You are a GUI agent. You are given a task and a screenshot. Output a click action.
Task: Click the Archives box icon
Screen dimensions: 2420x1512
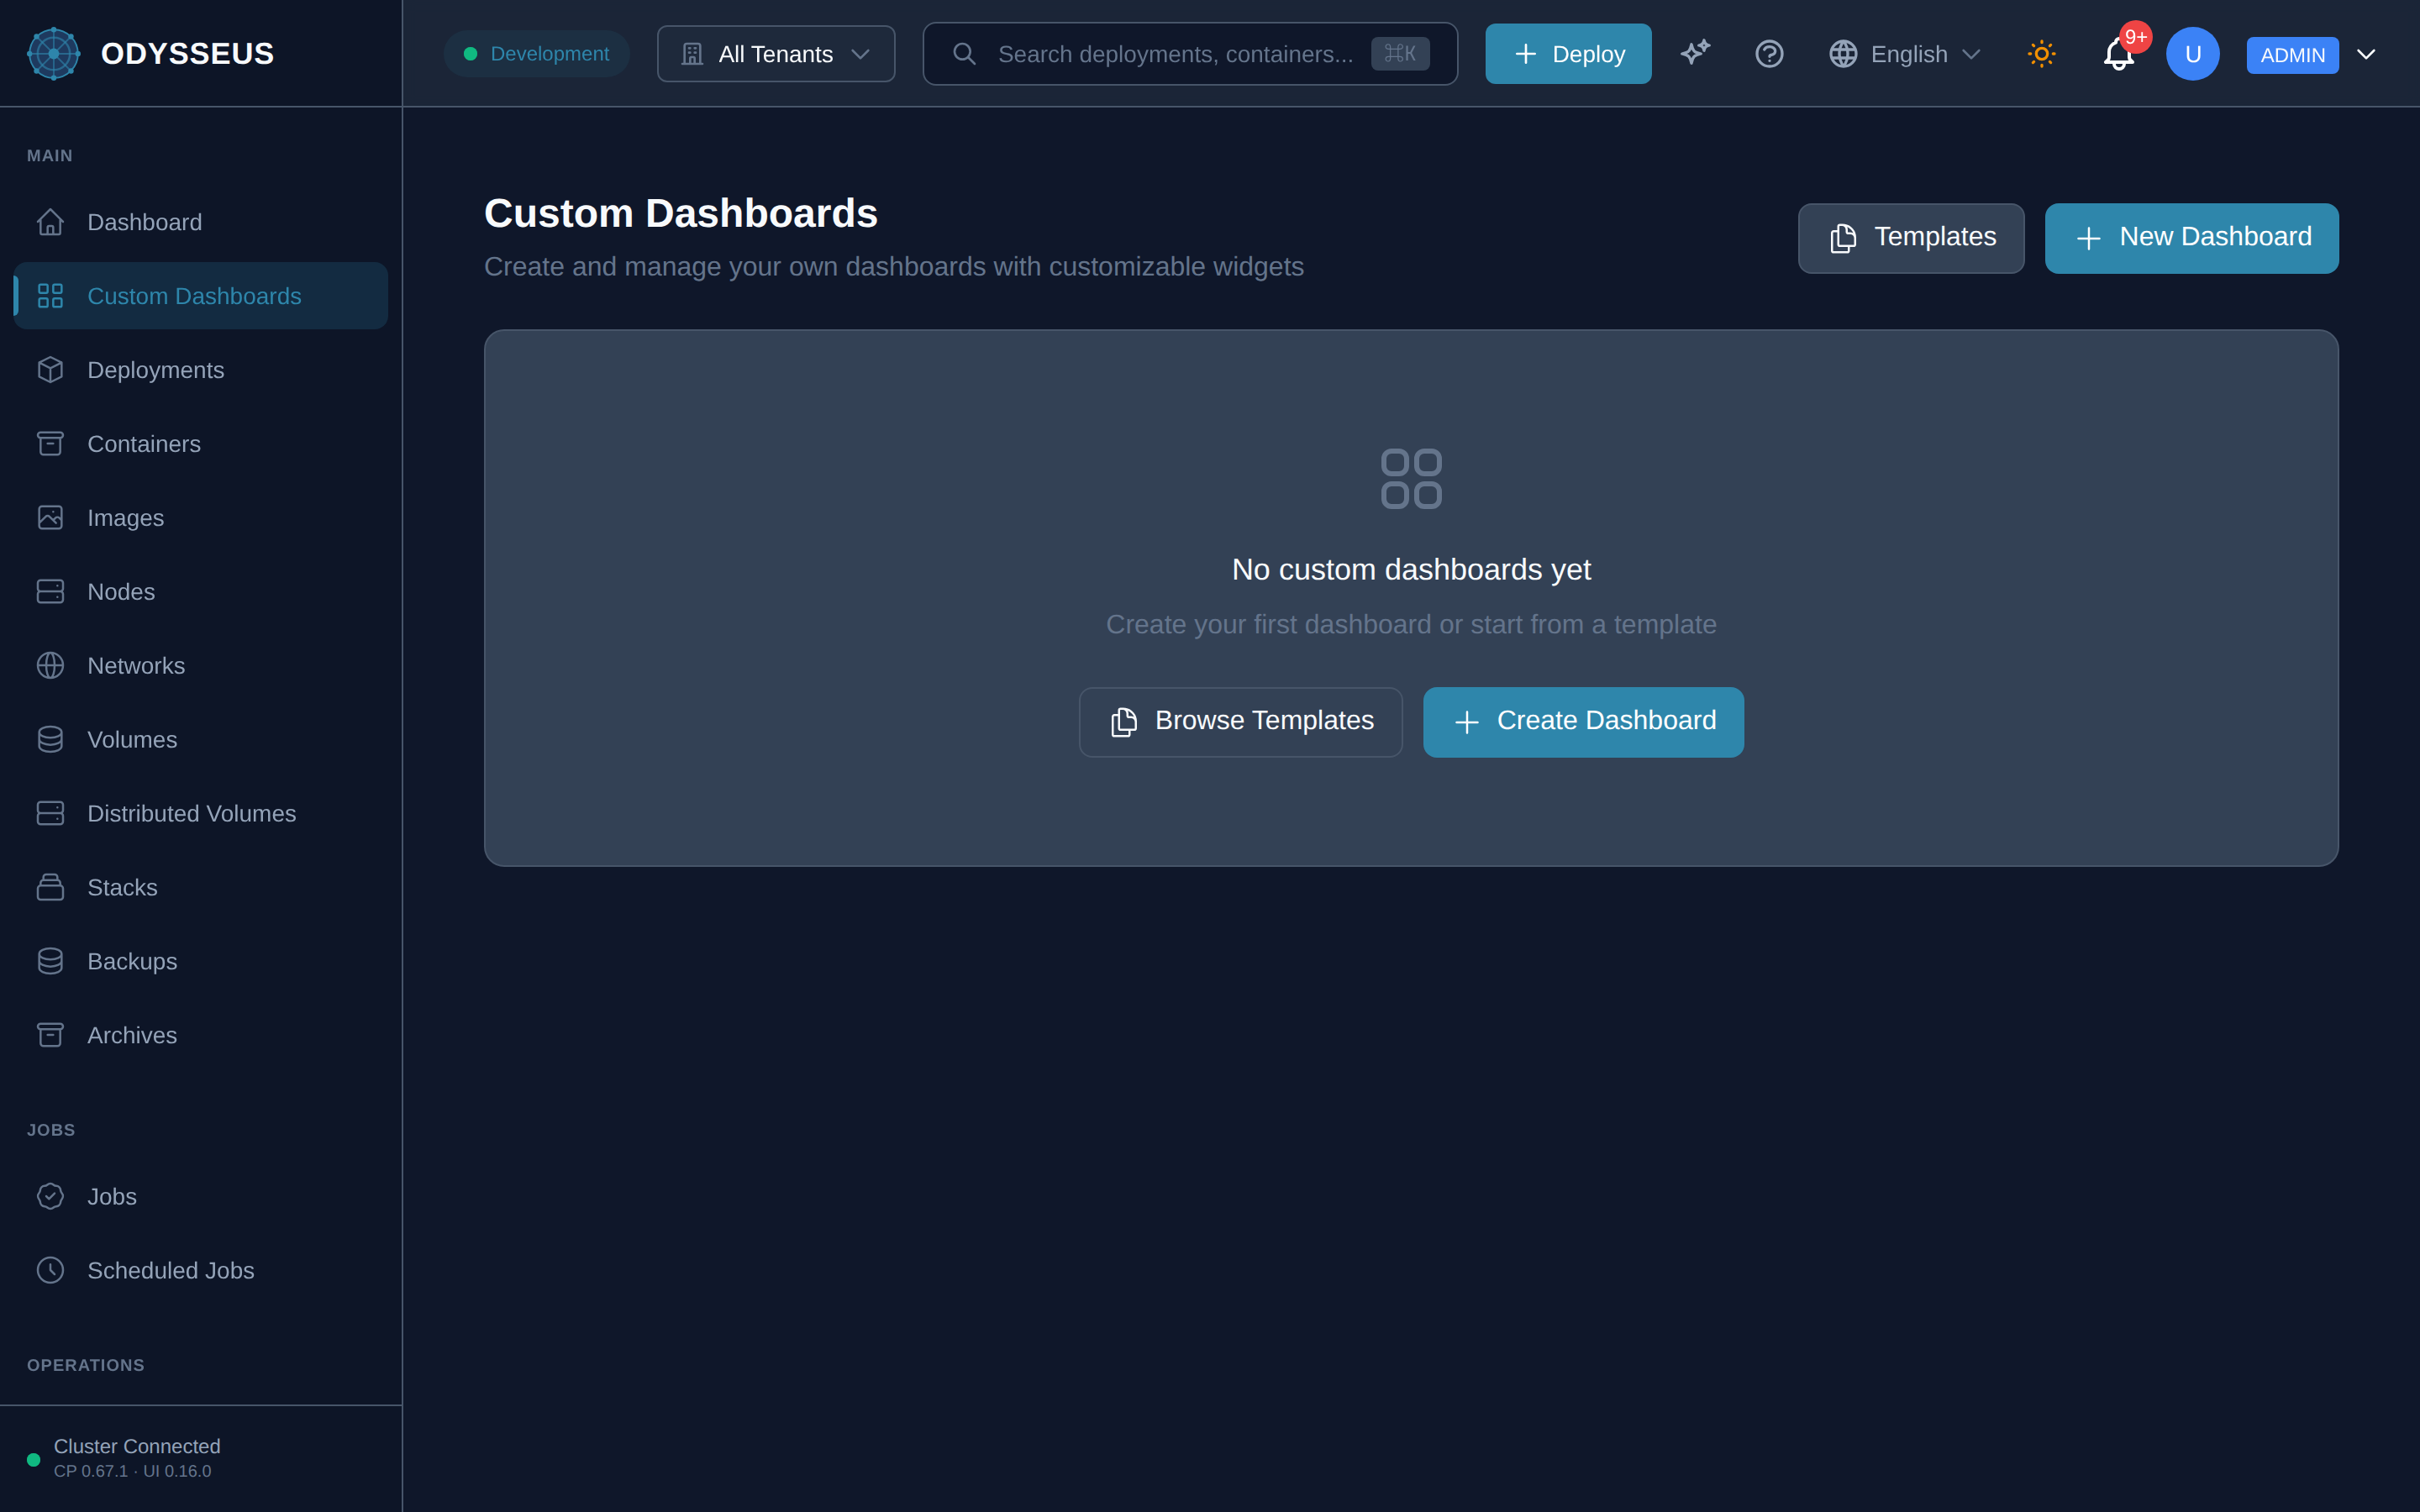(x=50, y=1035)
